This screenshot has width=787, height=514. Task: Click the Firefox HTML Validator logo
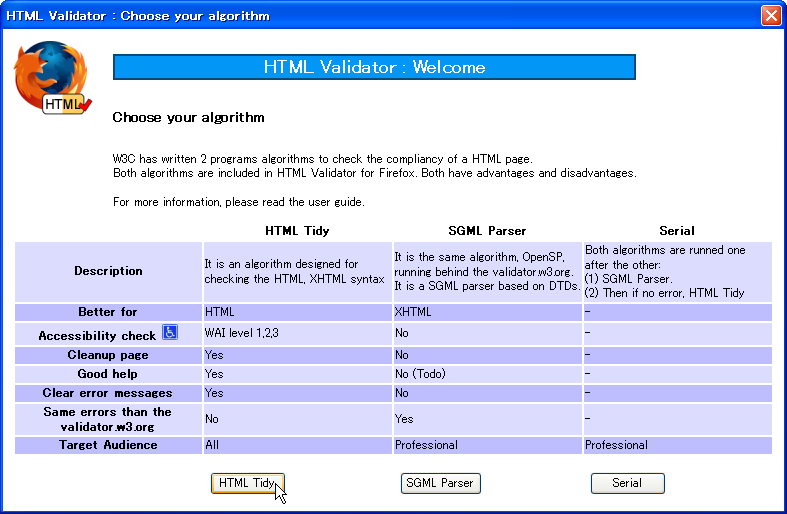[x=52, y=78]
